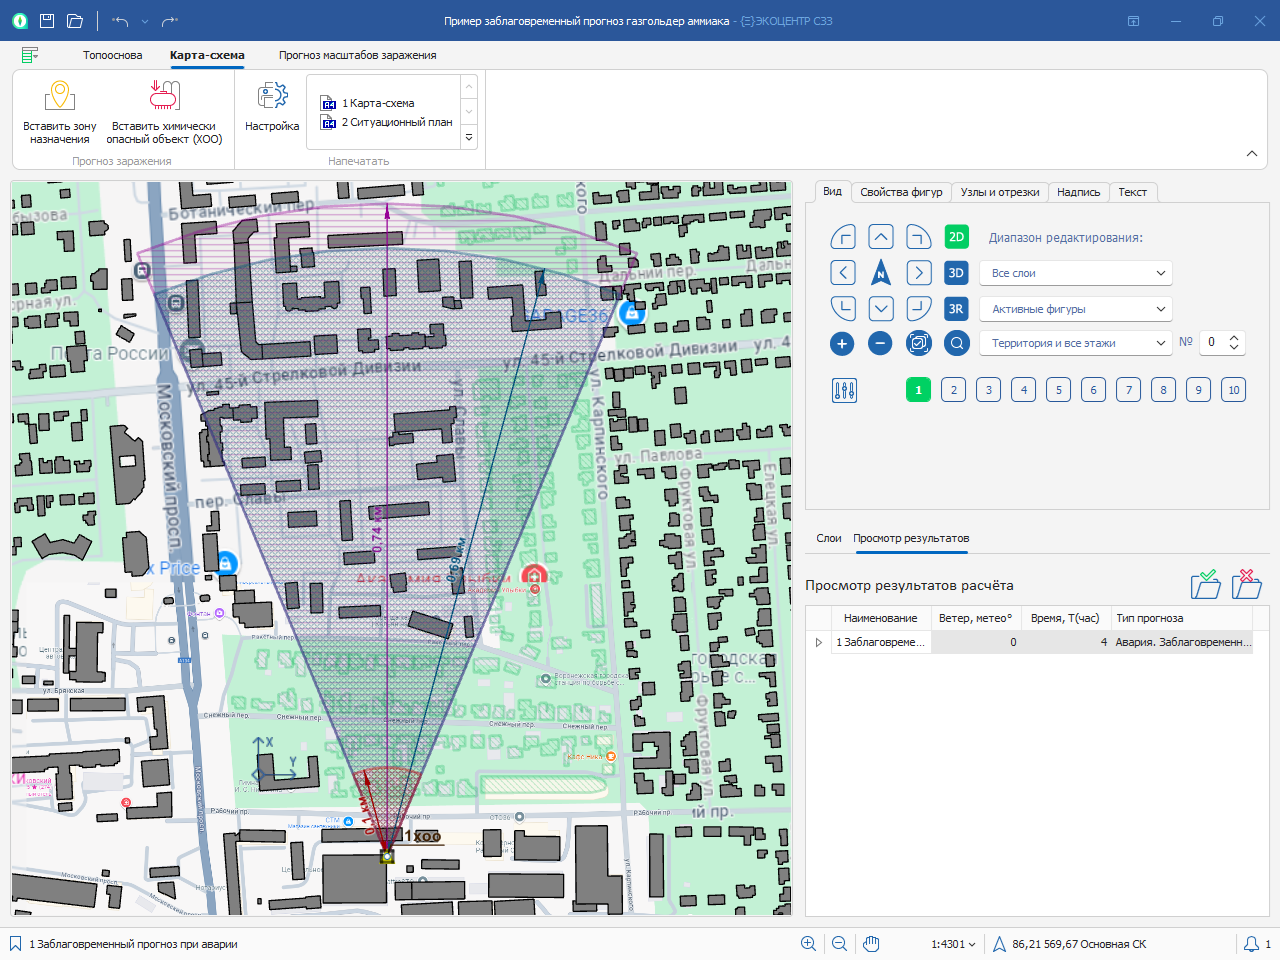Open the Надпись tab

pos(1078,192)
